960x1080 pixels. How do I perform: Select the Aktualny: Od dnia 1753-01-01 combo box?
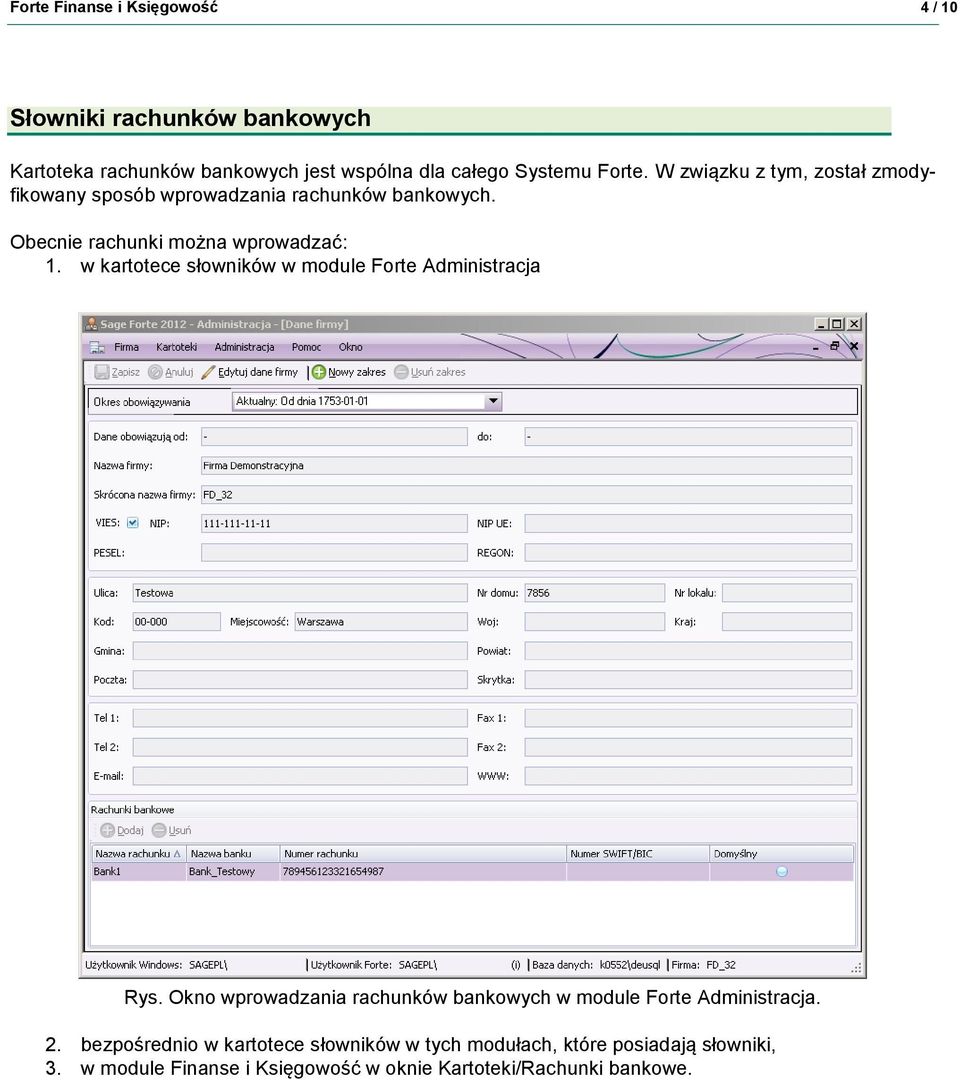[367, 401]
